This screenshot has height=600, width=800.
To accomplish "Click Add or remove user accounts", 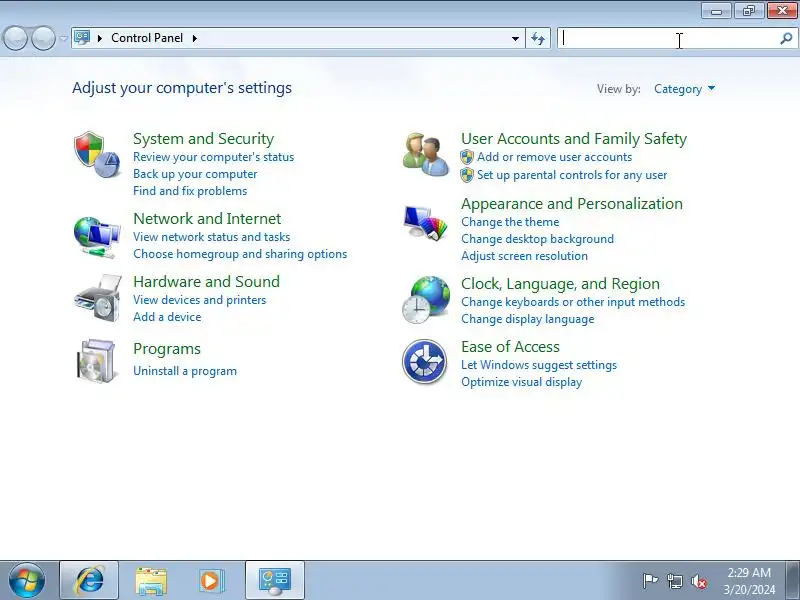I will pos(554,157).
